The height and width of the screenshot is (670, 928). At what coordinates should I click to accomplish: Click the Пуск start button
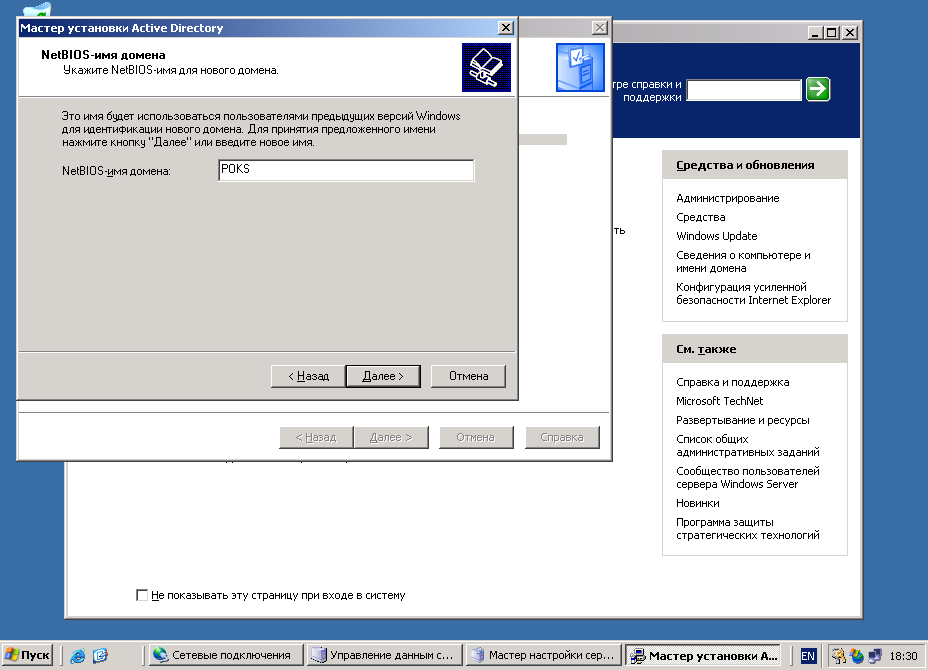[x=27, y=655]
